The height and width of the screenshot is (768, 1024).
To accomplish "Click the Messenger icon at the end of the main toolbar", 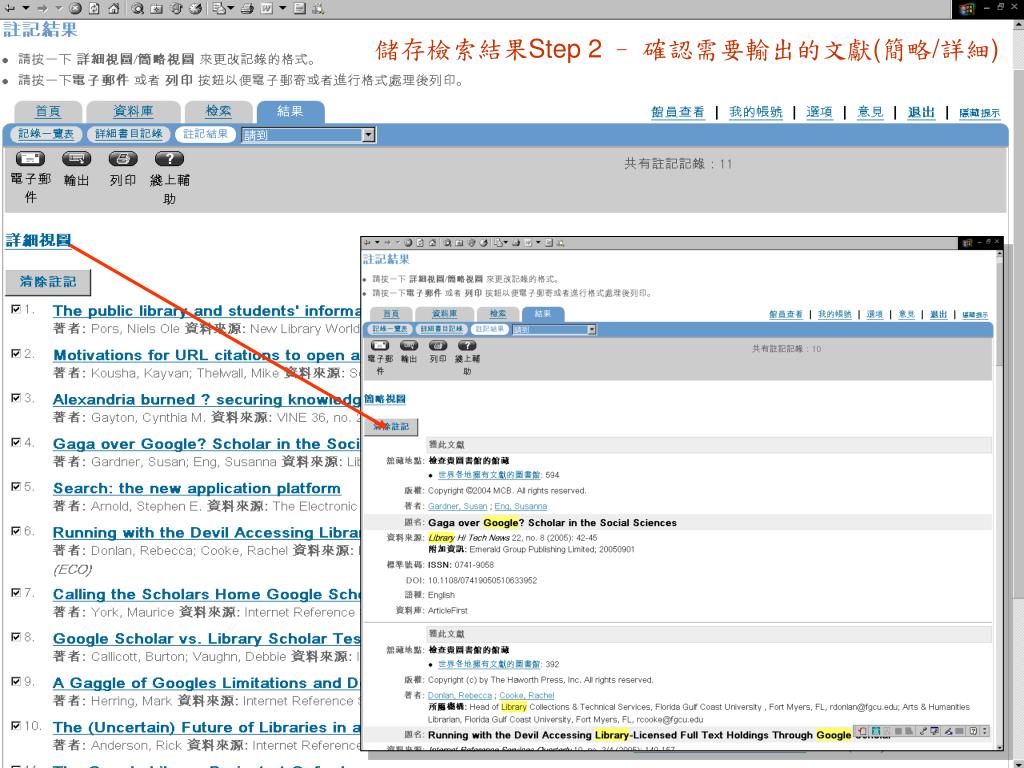I will click(318, 8).
